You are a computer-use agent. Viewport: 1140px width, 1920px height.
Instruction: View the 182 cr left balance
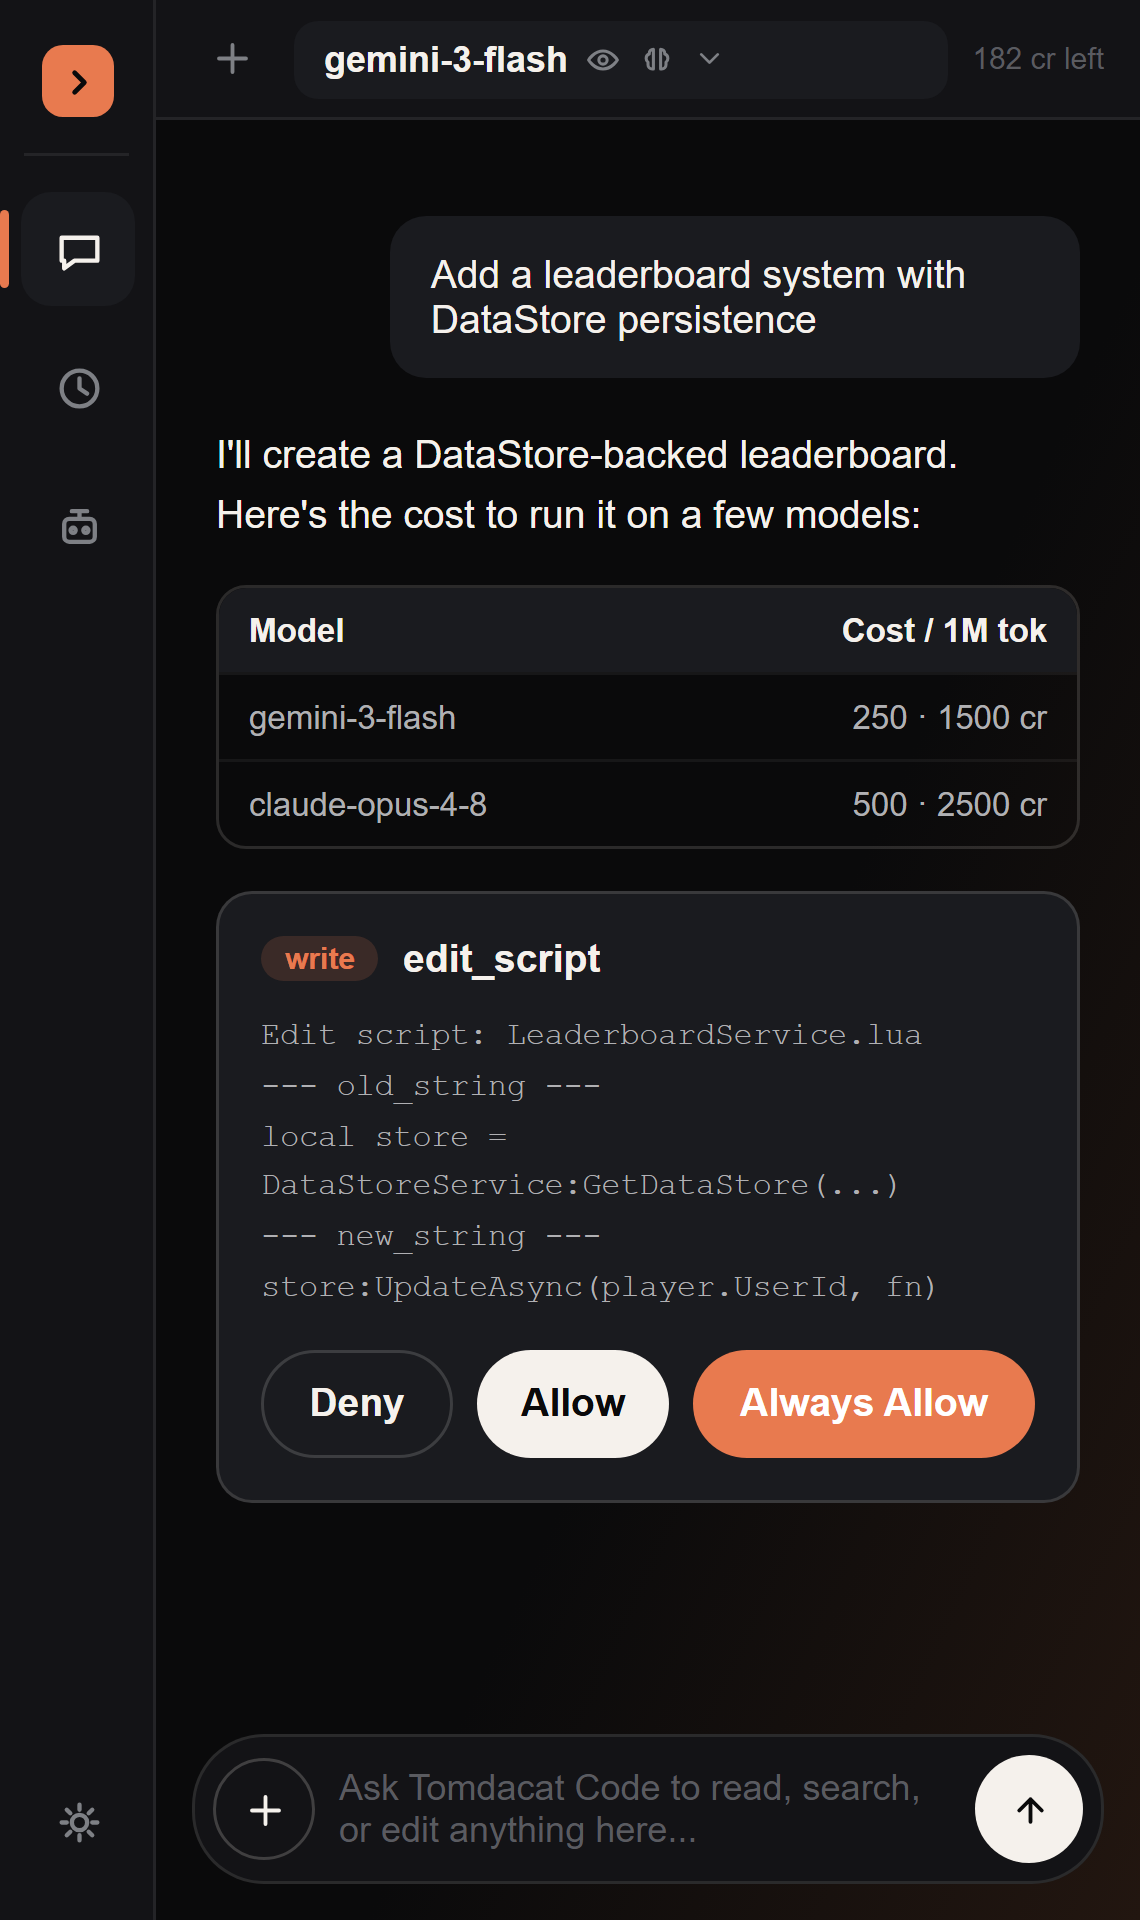point(1038,59)
